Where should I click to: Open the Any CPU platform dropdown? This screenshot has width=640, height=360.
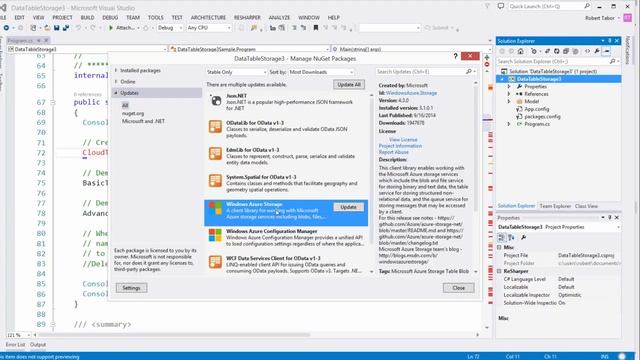(x=209, y=28)
